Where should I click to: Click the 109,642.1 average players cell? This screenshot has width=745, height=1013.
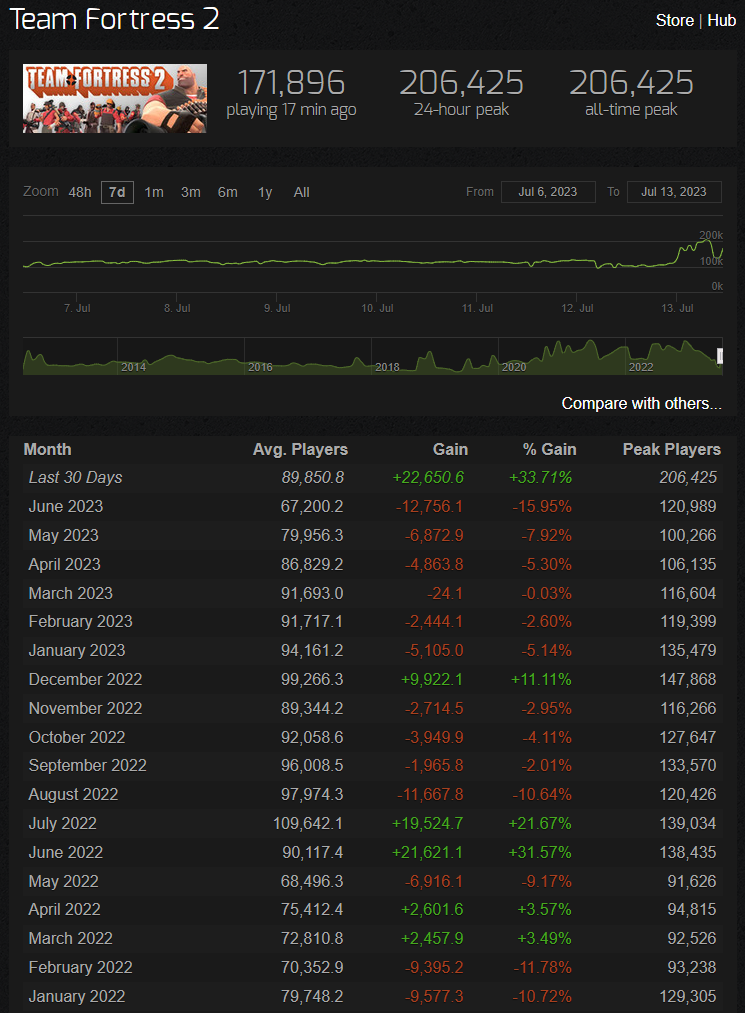click(308, 824)
